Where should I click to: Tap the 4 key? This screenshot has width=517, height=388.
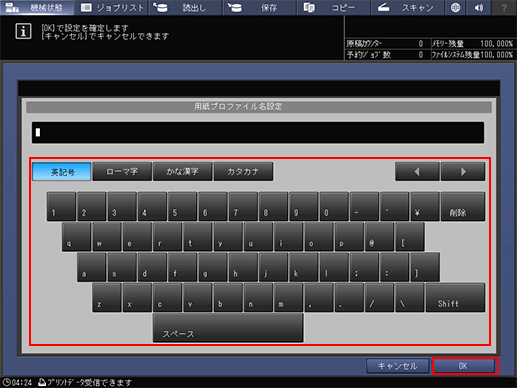coord(152,206)
